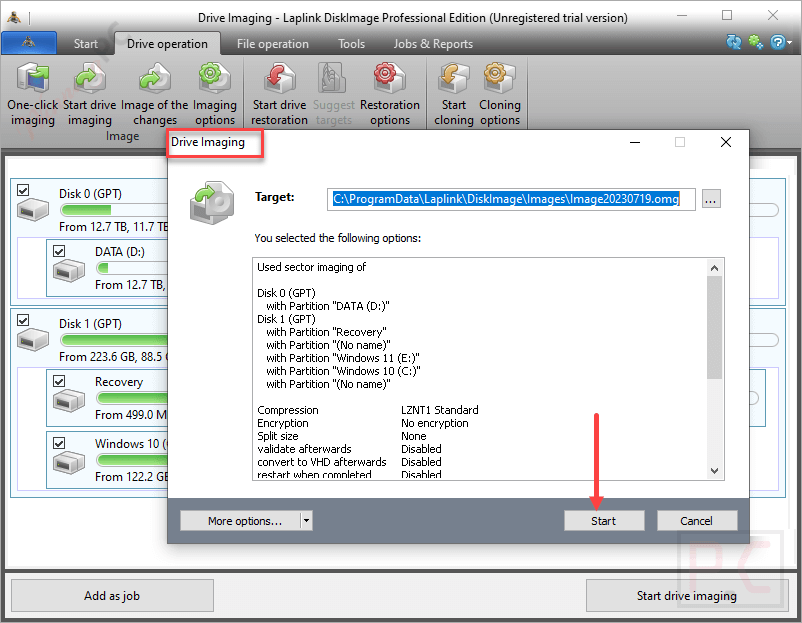The image size is (802, 623).
Task: Click the Windows 10 partition drive icon
Action: click(x=69, y=462)
